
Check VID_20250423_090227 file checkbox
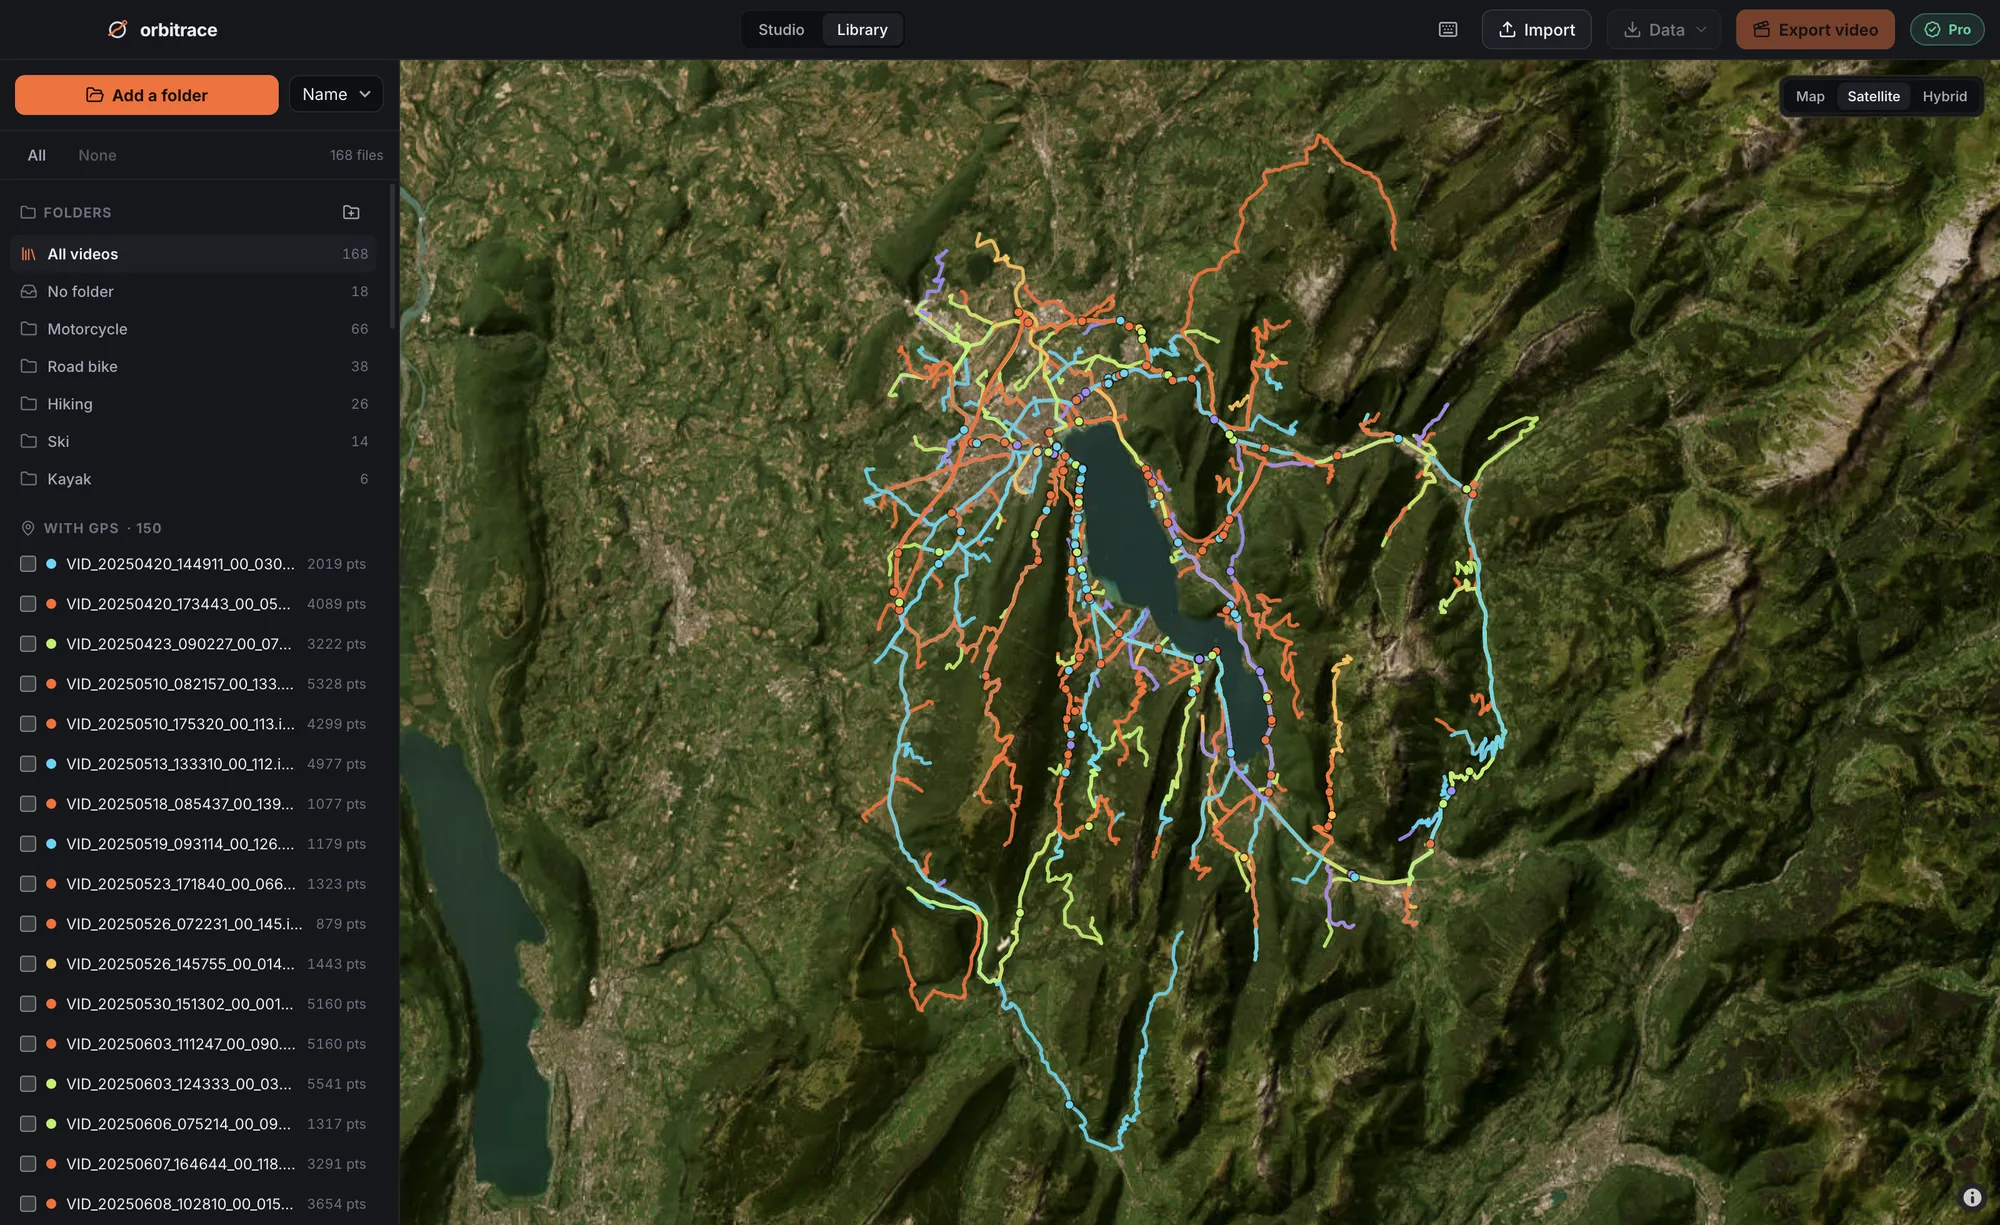[x=28, y=644]
